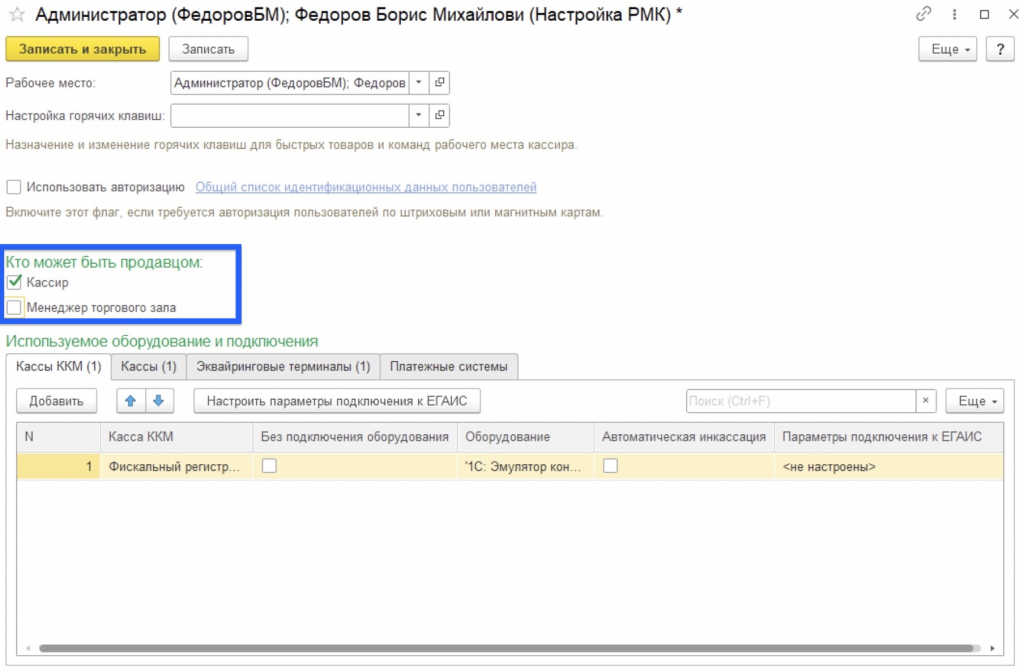Click Параметры подключения к ЕГАИС column header
Viewport: 1024px width, 672px height.
pyautogui.click(x=888, y=437)
